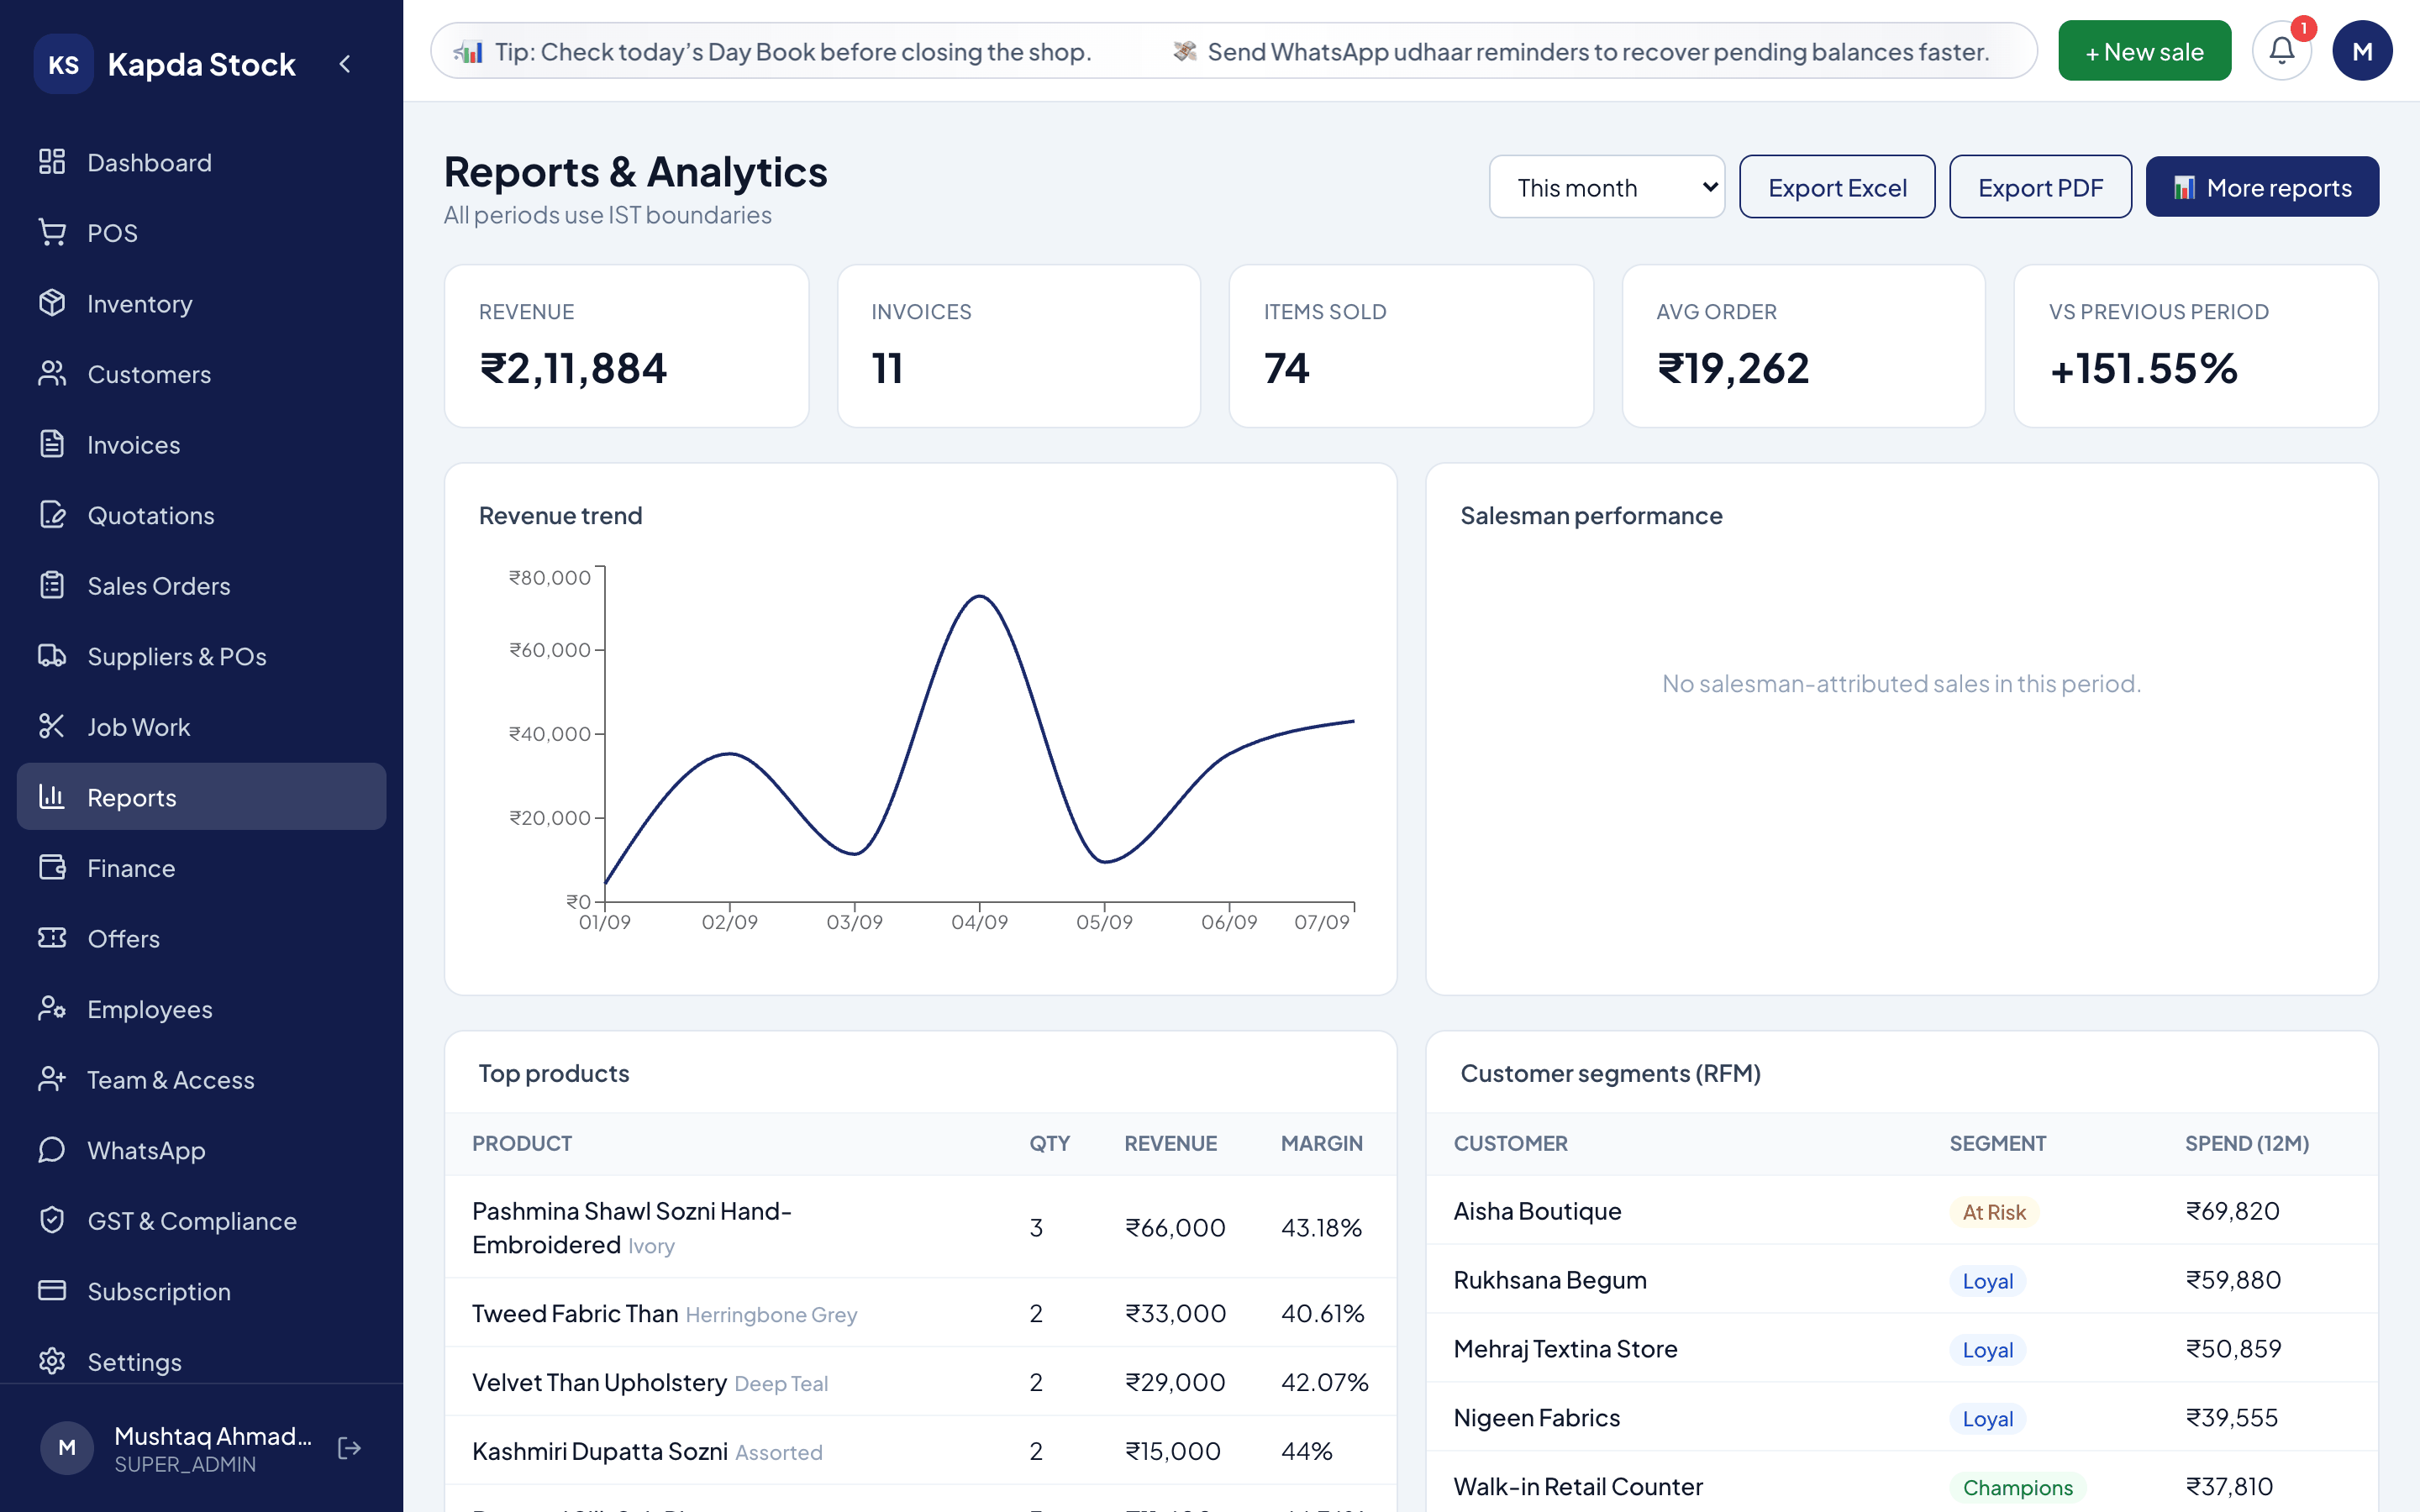Click the VS Previous Period +151.55% card
This screenshot has width=2420, height=1512.
click(x=2195, y=346)
